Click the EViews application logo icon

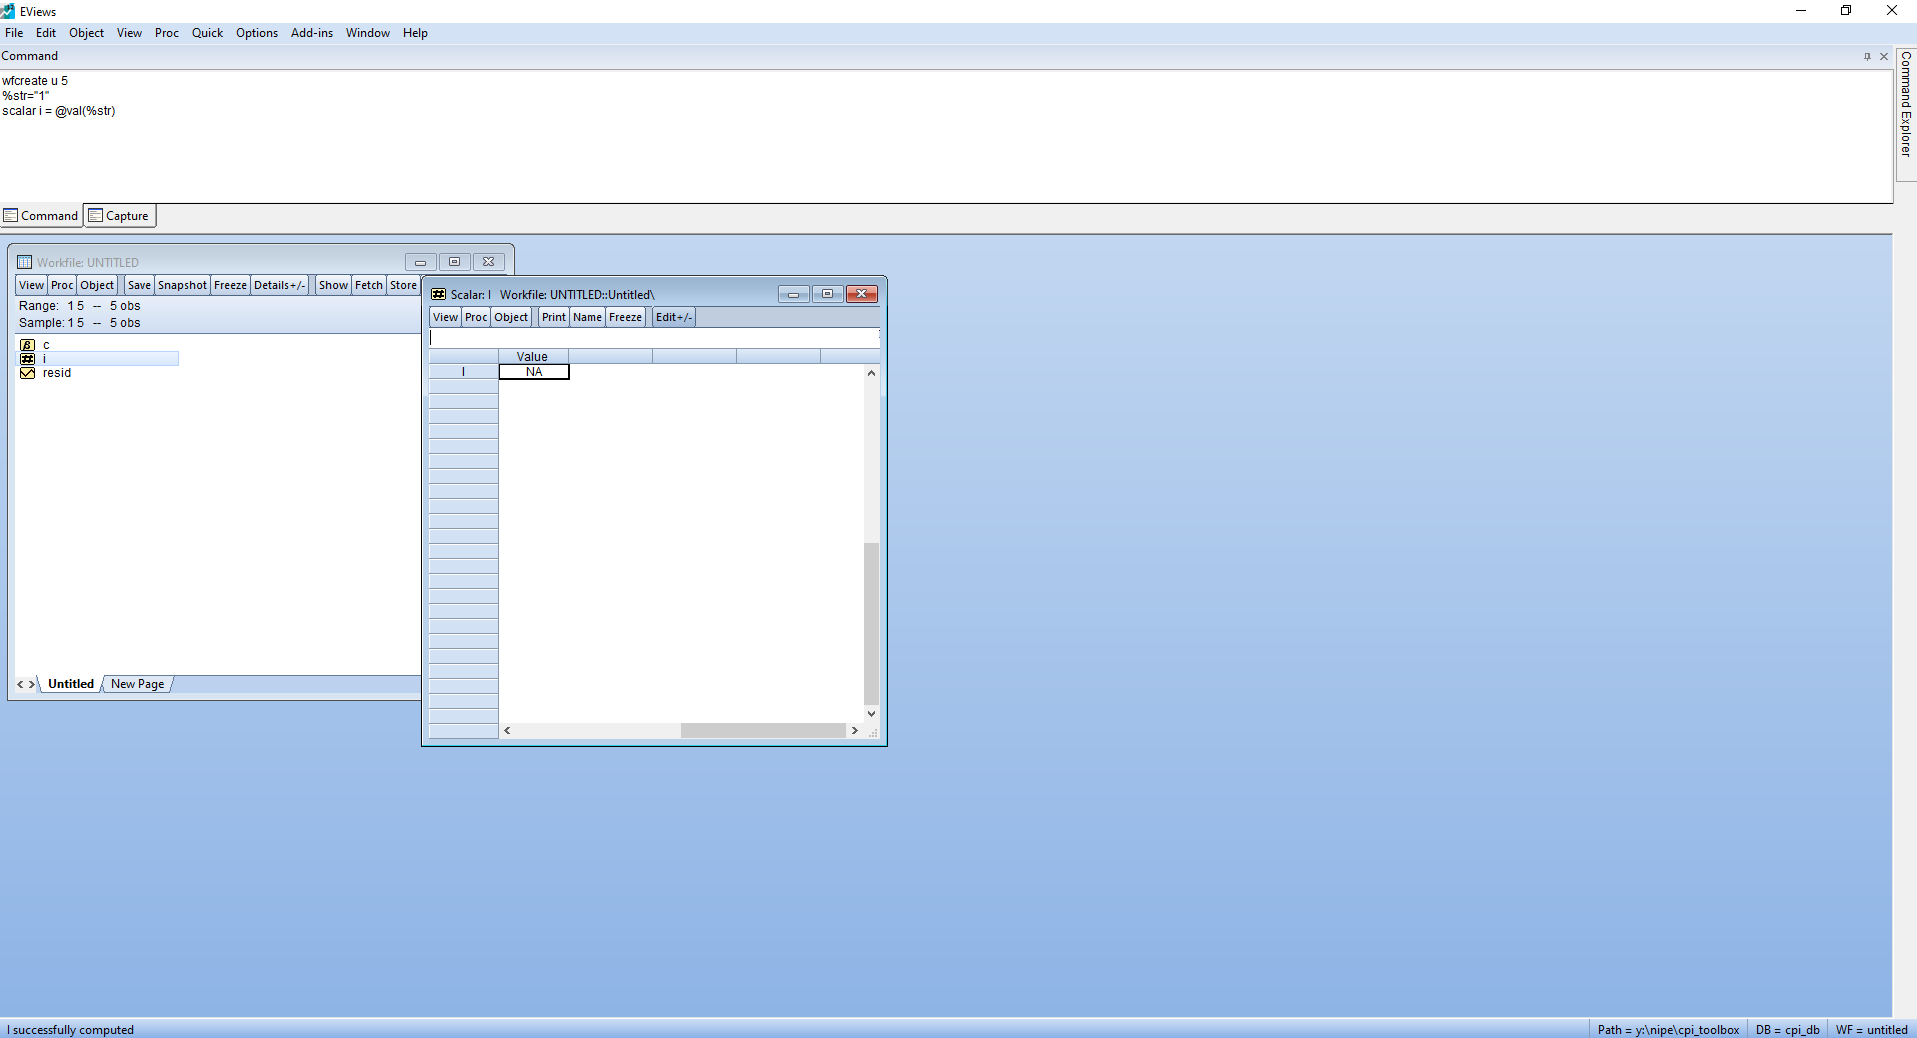pos(8,11)
